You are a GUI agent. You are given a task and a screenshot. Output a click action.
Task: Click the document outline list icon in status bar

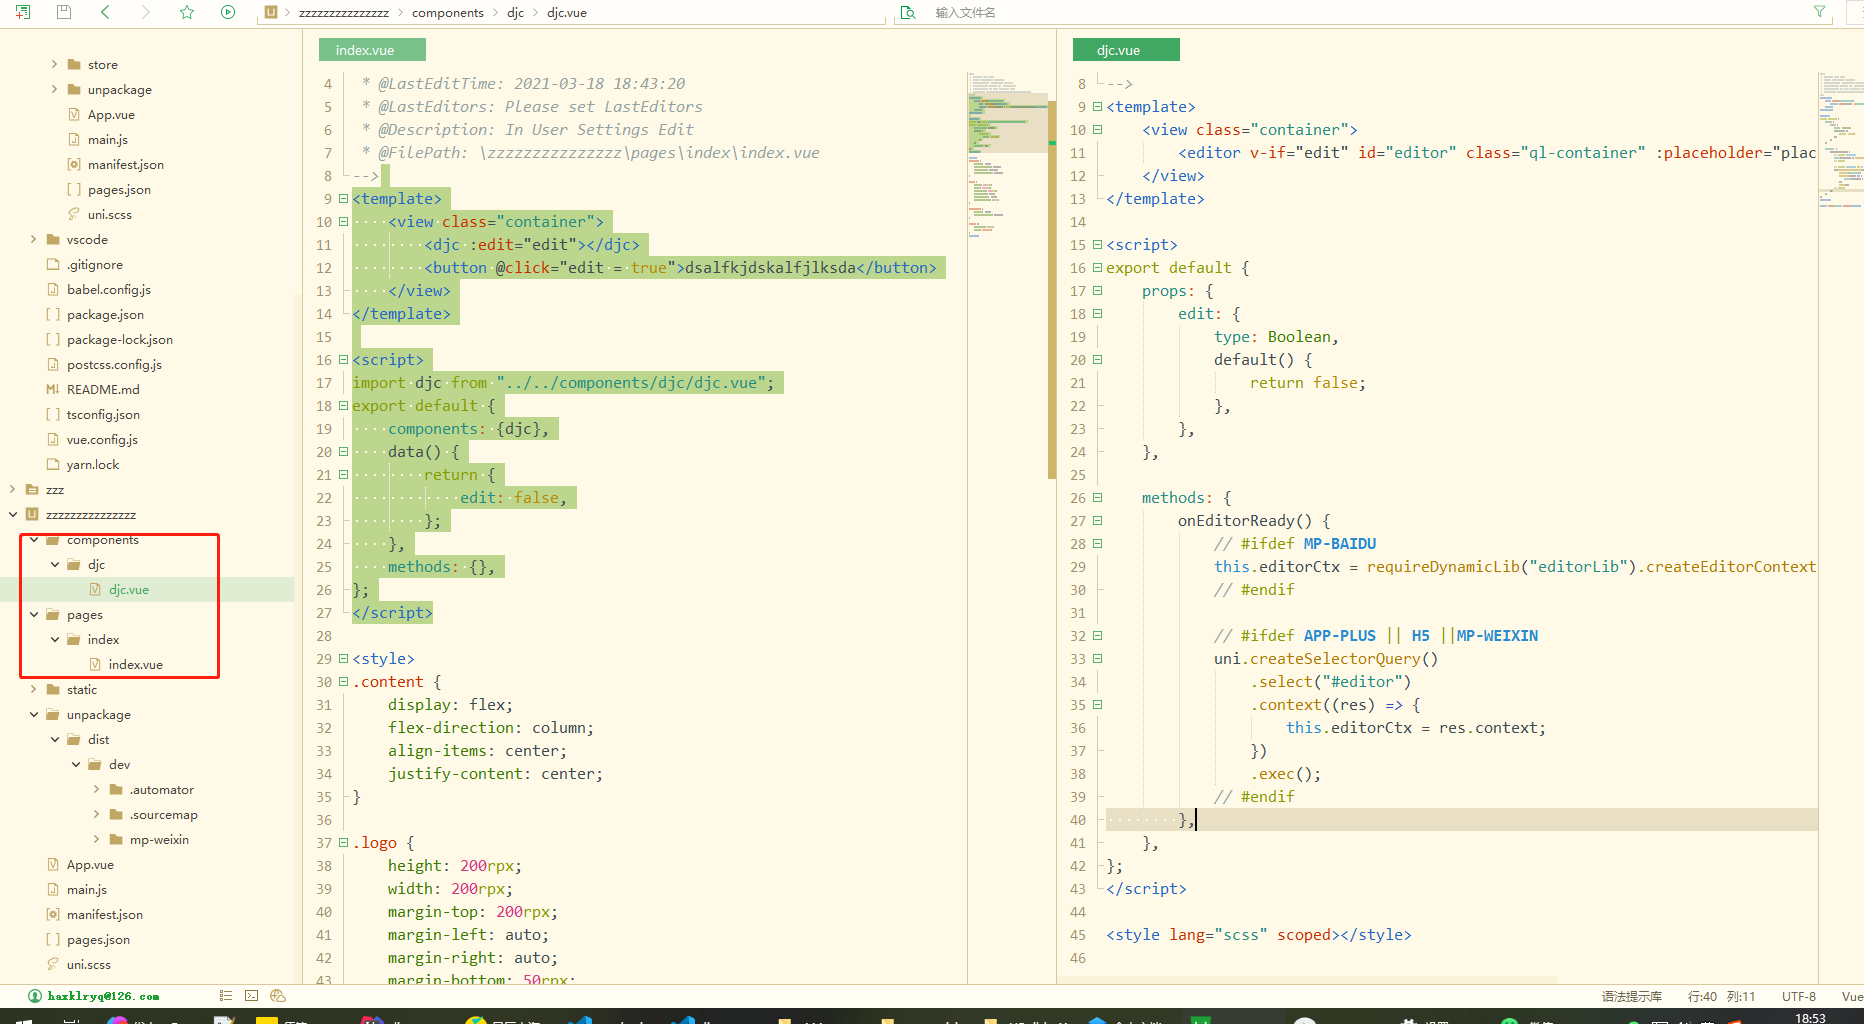[226, 996]
